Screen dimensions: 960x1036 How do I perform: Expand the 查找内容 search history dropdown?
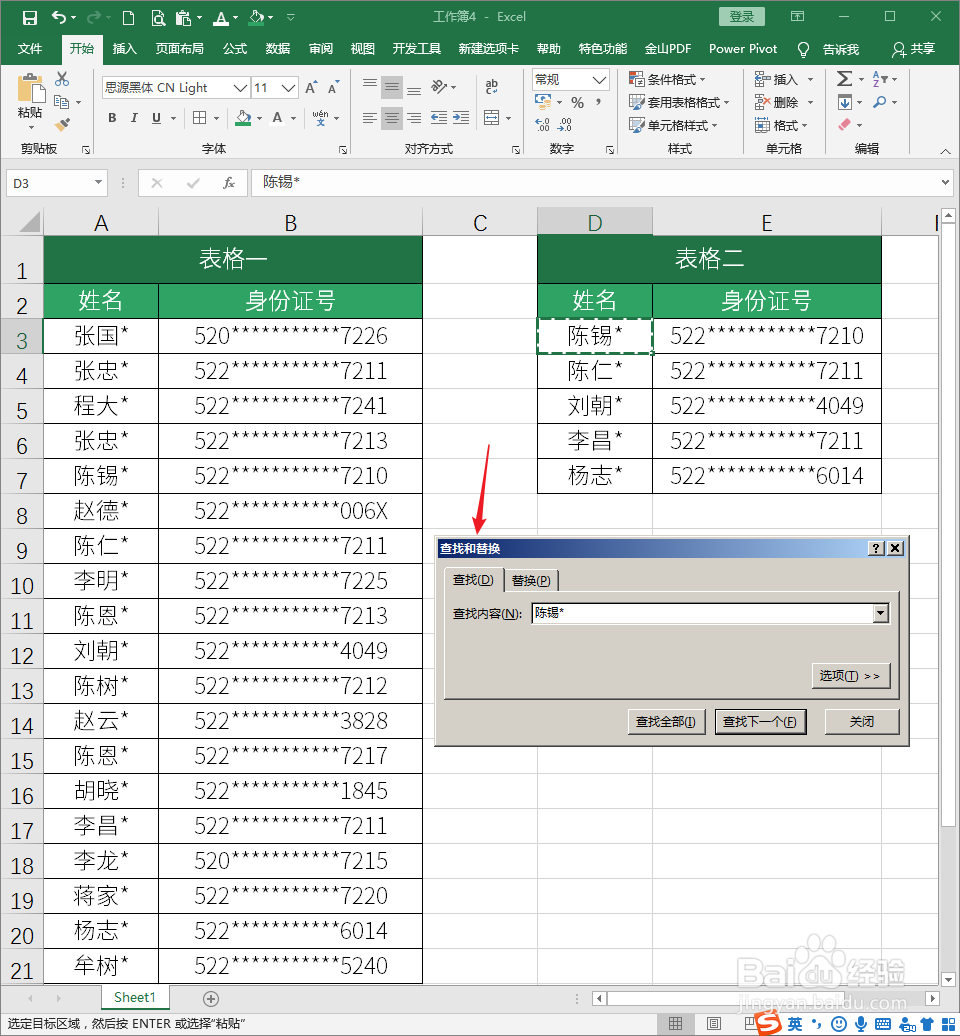880,613
